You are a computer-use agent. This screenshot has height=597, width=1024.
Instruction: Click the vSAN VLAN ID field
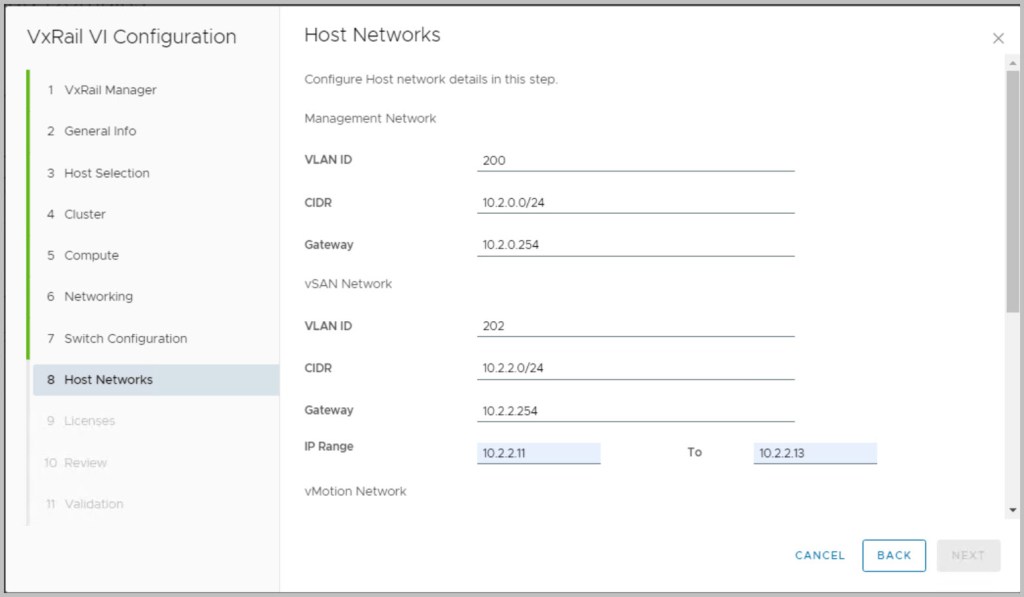pyautogui.click(x=635, y=326)
